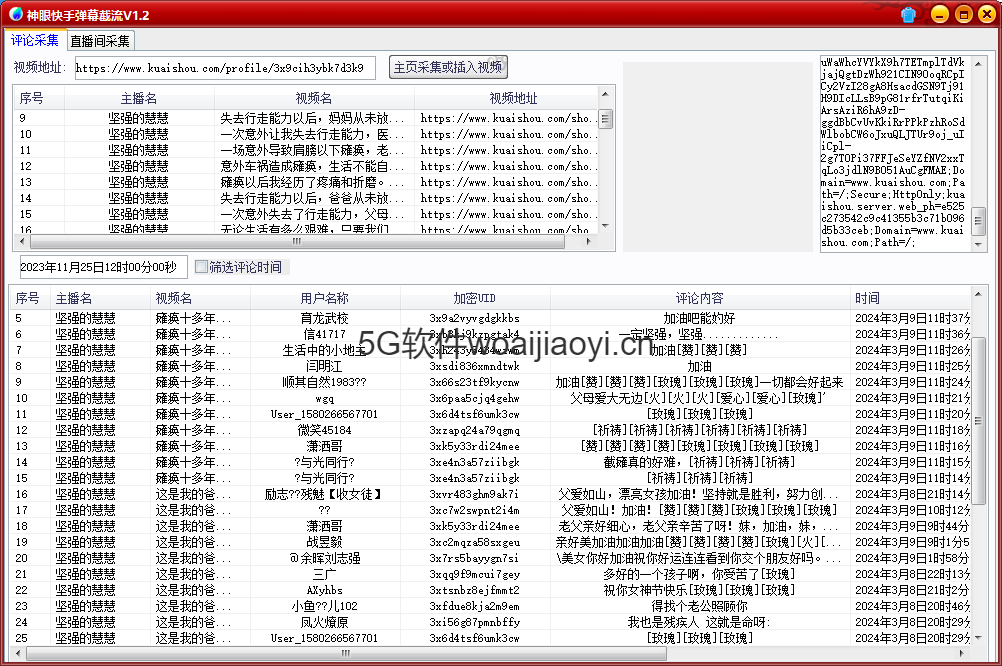Click the comments table 加密UID column header
The width and height of the screenshot is (1002, 666).
coord(475,298)
